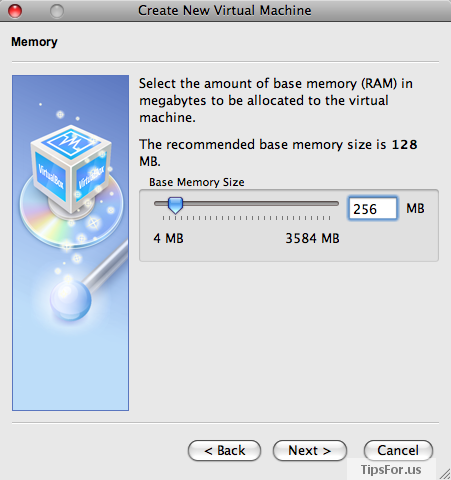Go to the Next wizard step
The width and height of the screenshot is (451, 480).
[x=310, y=451]
